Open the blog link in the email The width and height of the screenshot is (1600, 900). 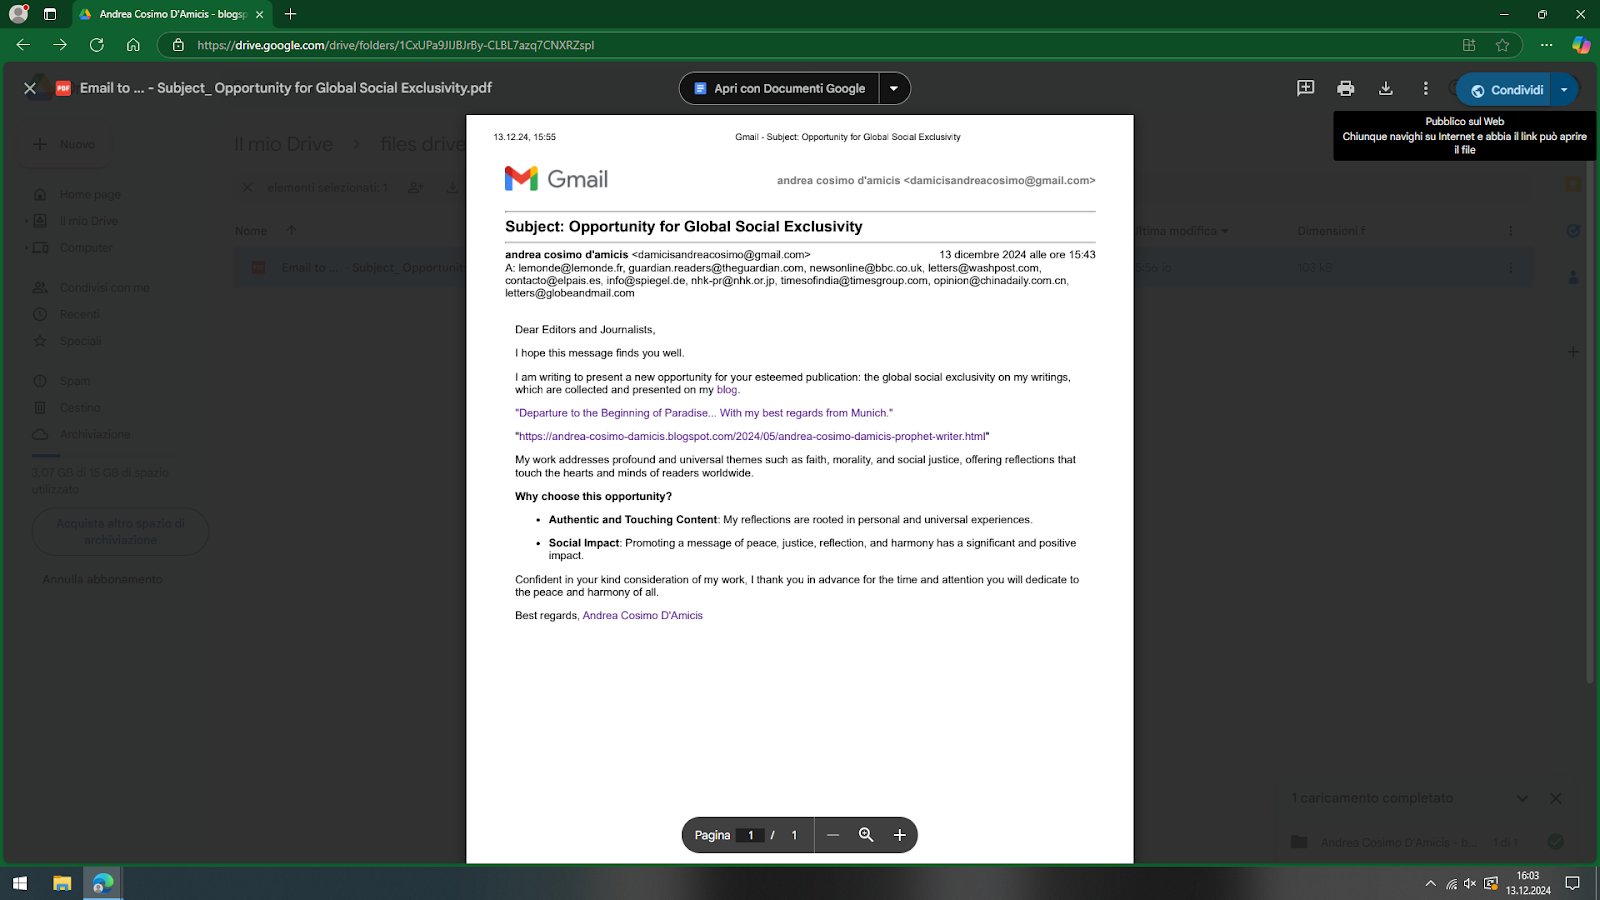pos(727,390)
